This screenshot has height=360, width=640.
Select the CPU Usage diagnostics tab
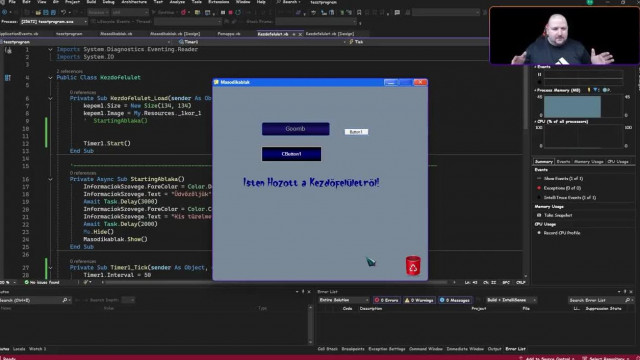618,162
